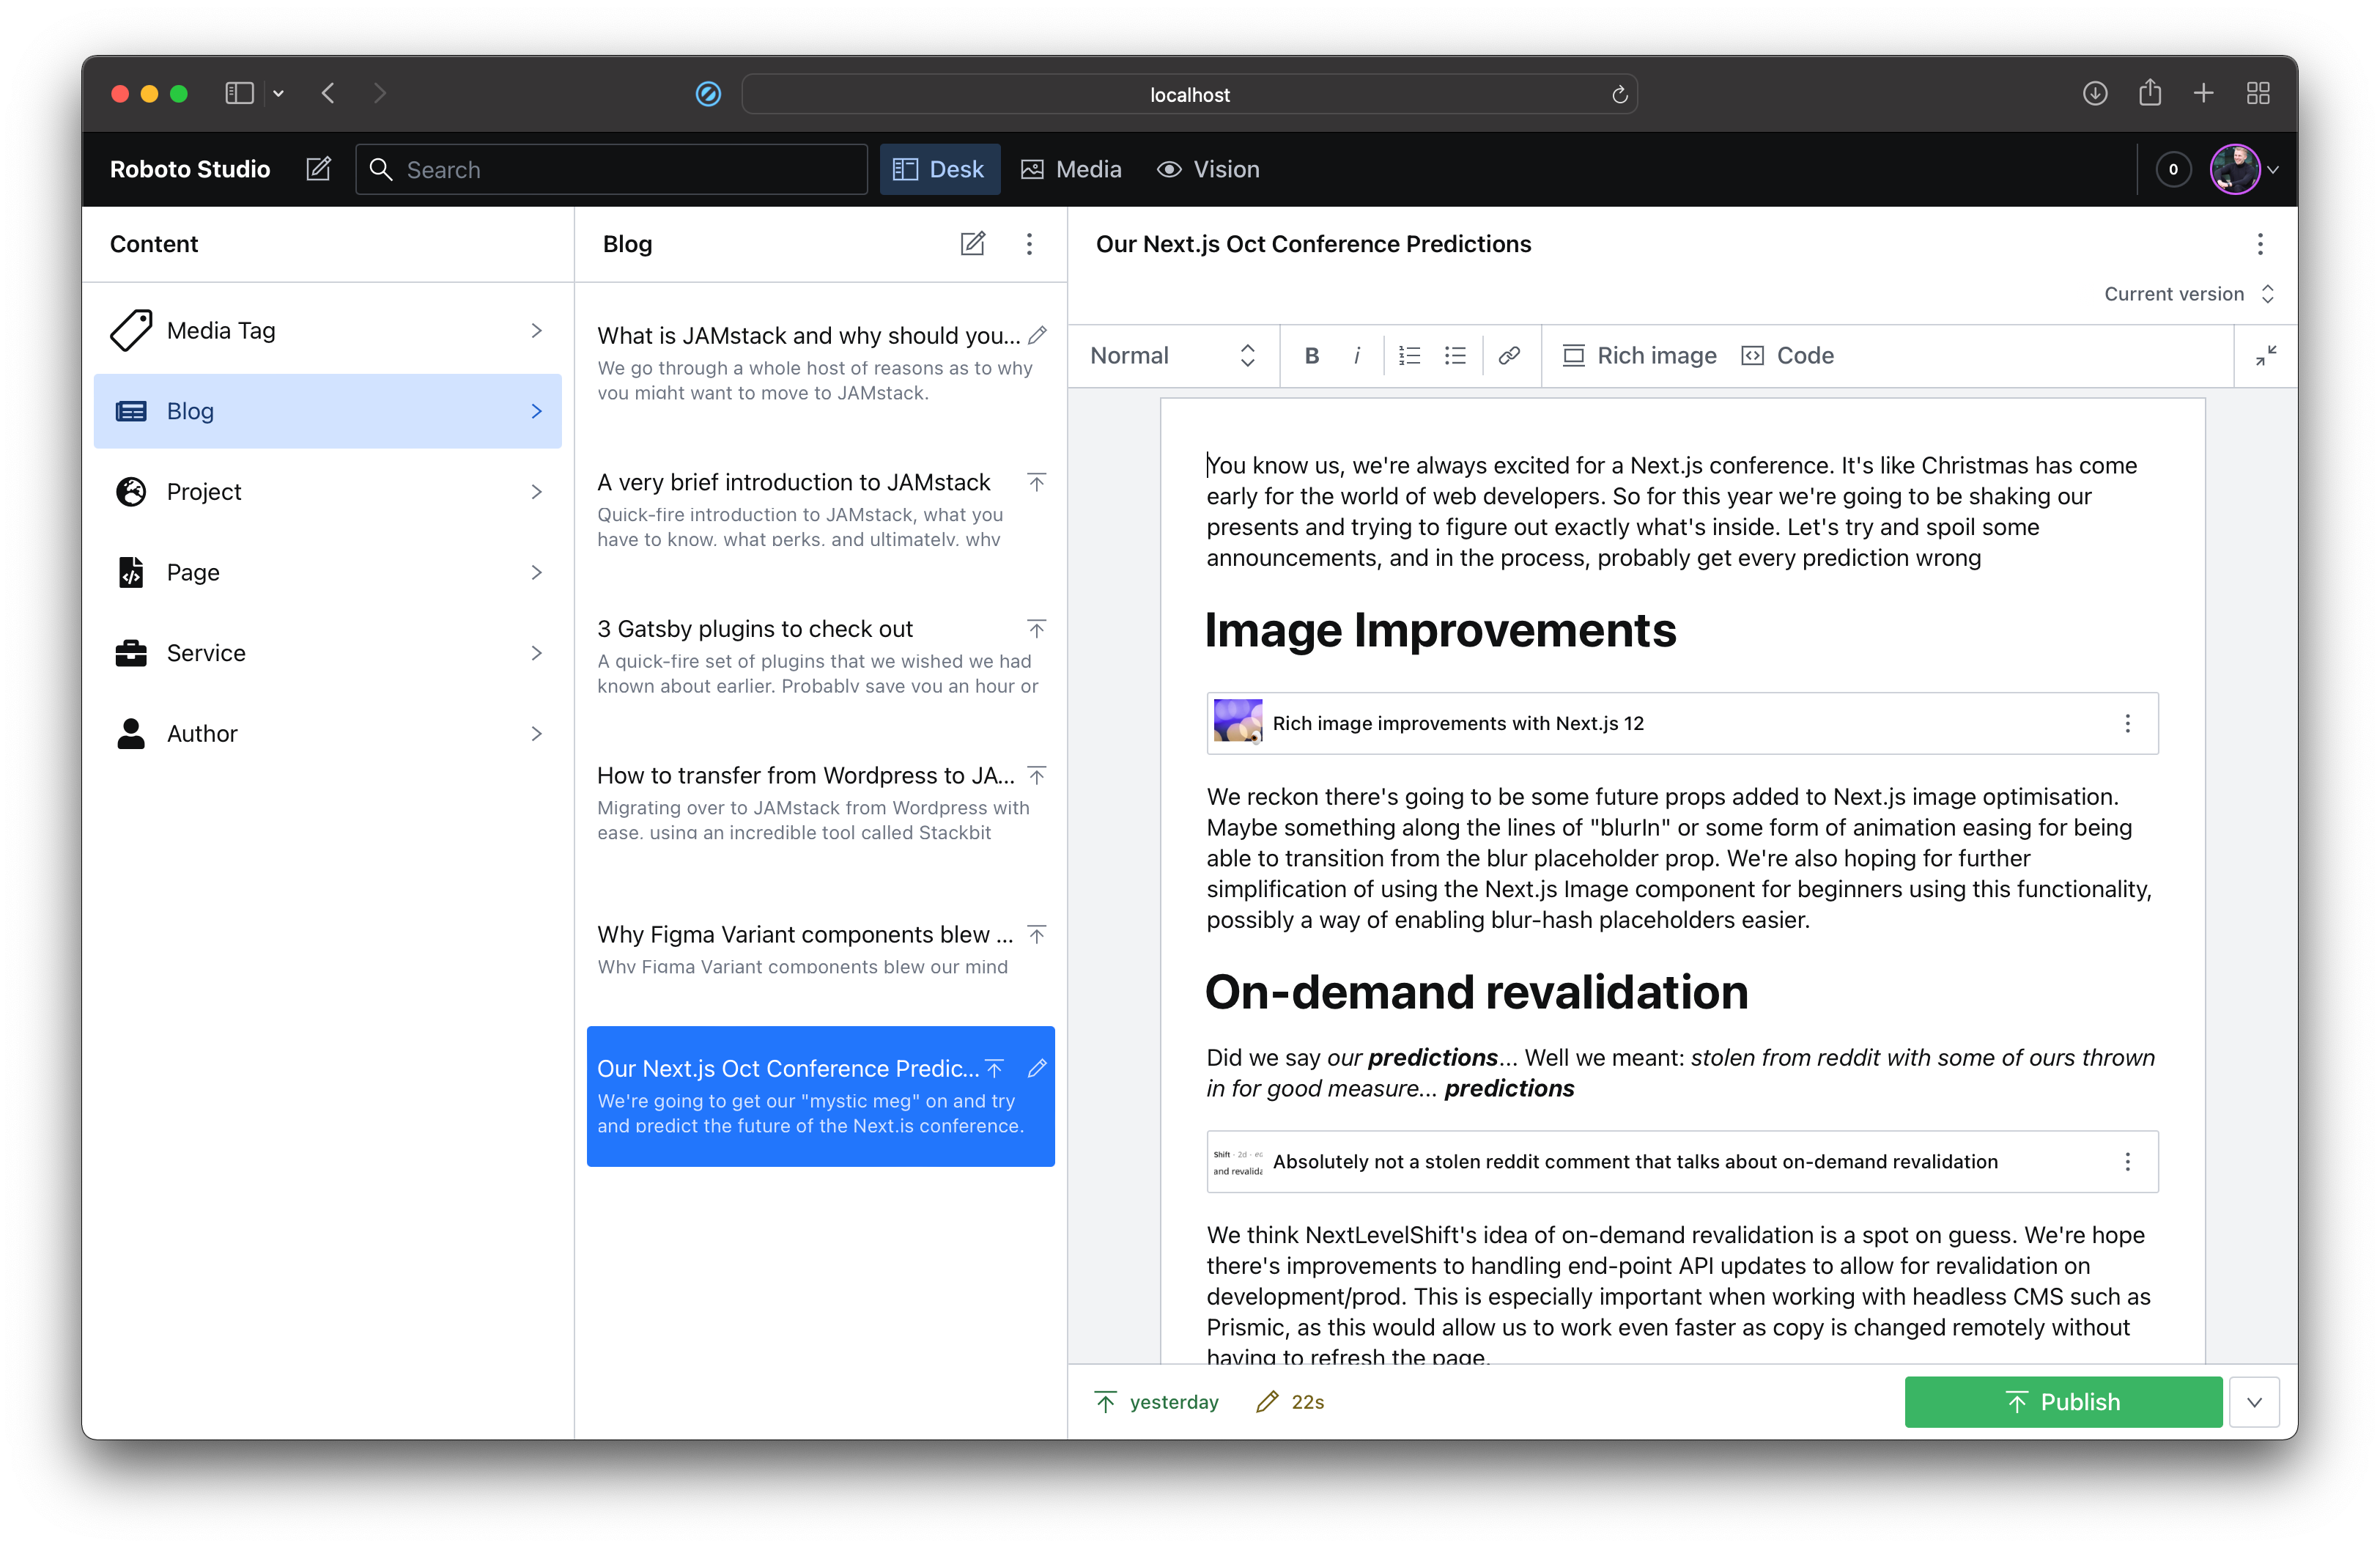Click the create new document icon beside Roboto Studio
The image size is (2380, 1548).
[x=318, y=169]
